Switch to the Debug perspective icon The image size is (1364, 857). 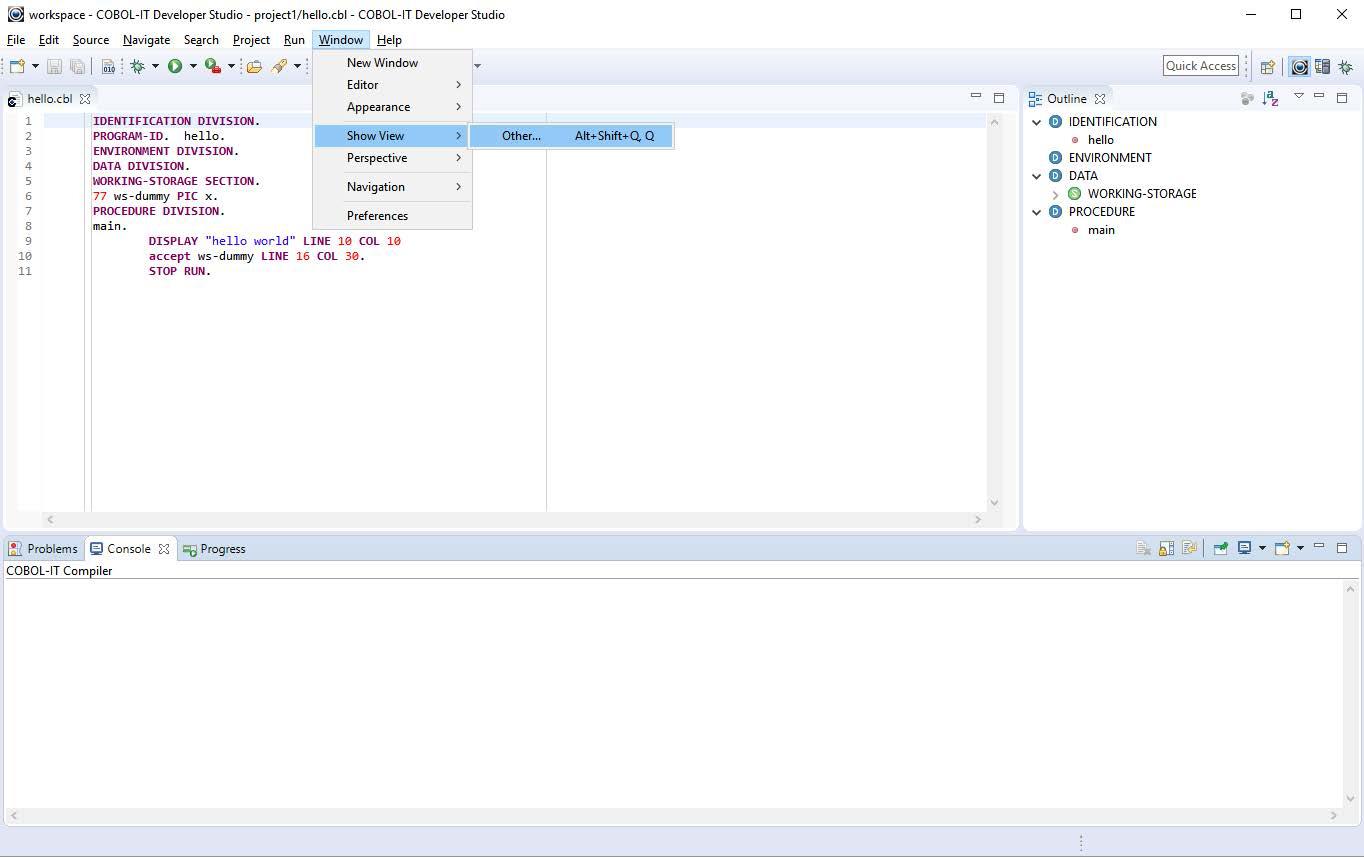pos(1345,67)
